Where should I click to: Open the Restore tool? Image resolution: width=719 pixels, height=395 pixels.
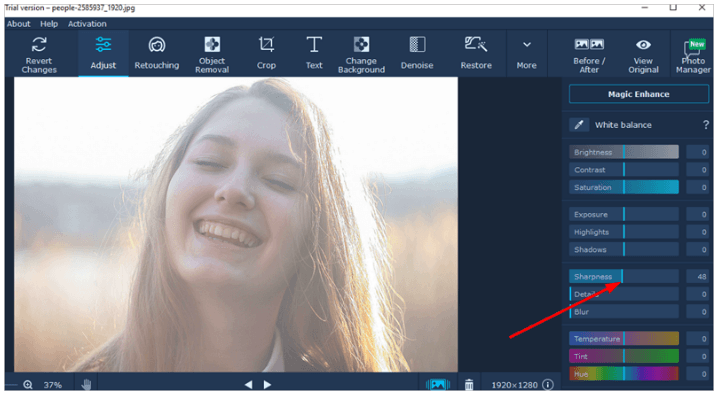[x=476, y=54]
